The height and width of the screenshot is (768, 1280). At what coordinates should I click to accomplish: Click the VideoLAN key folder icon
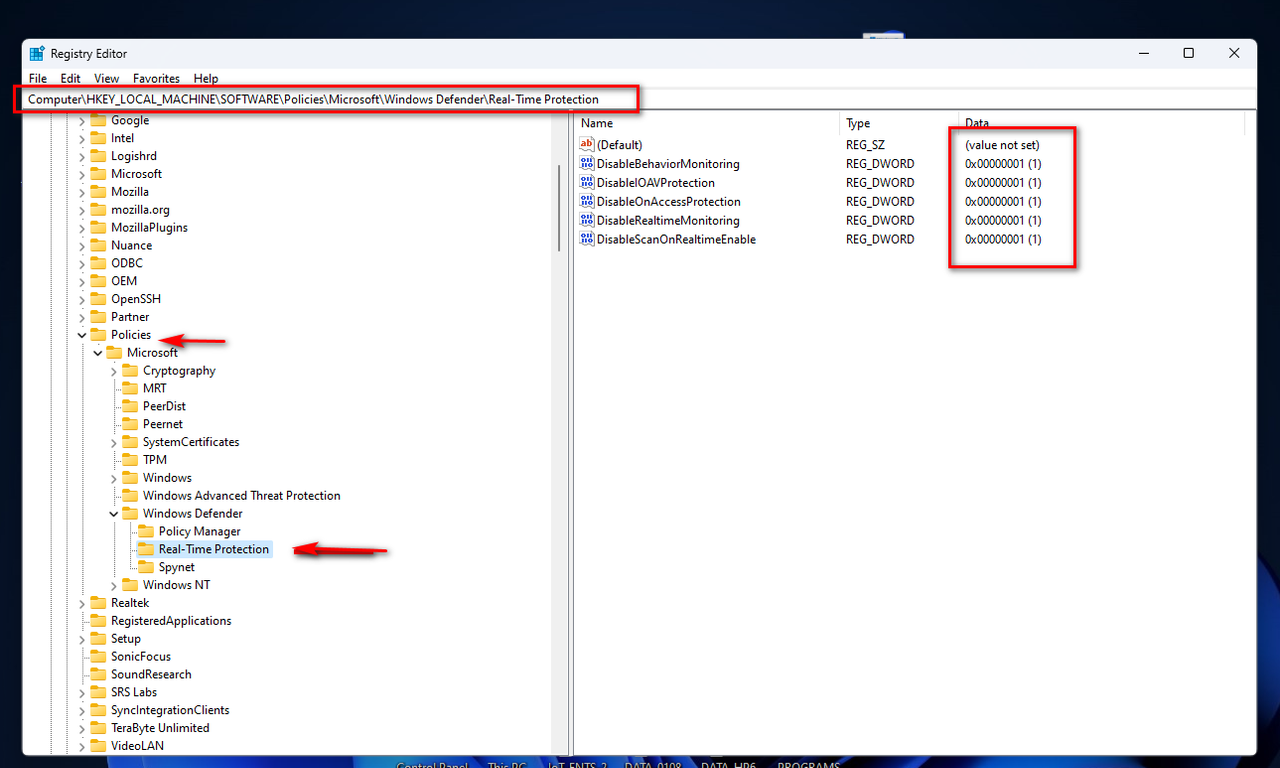tap(98, 746)
